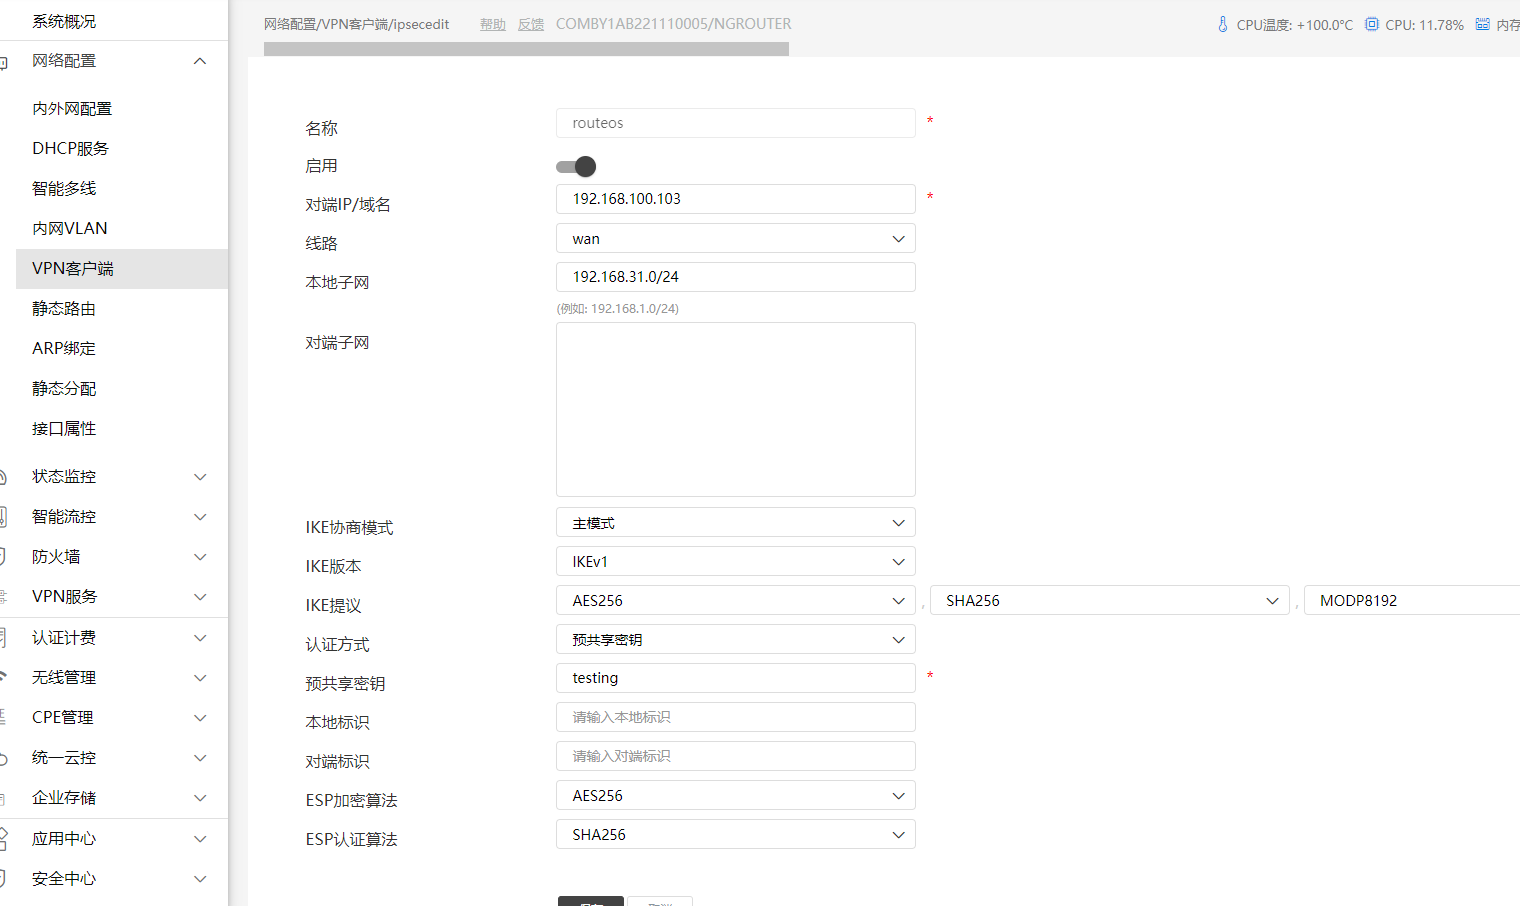Screen dimensions: 1520x906
Task: Click the shield icon beside 防火墙
Action: pyautogui.click(x=4, y=556)
